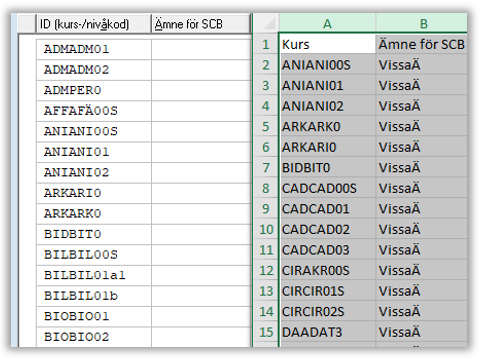Select row header 1 in Excel
This screenshot has width=481, height=361.
[266, 44]
